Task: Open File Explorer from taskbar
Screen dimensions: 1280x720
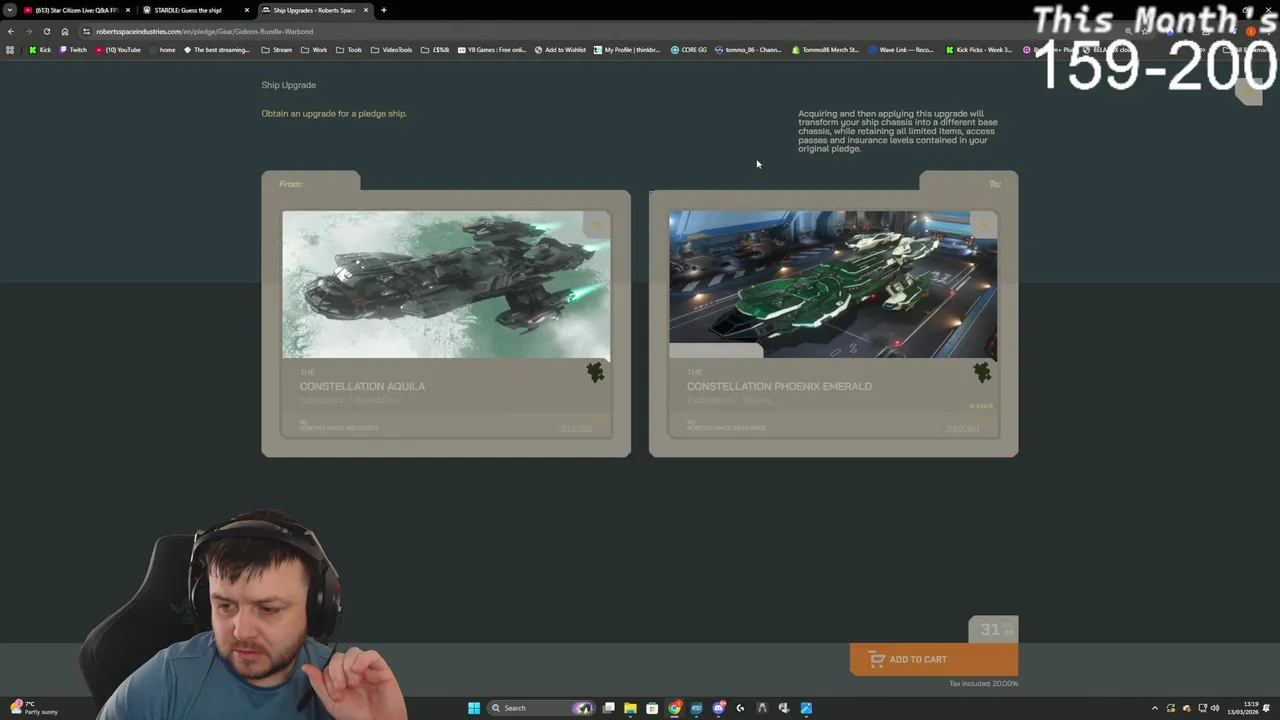Action: [x=630, y=708]
